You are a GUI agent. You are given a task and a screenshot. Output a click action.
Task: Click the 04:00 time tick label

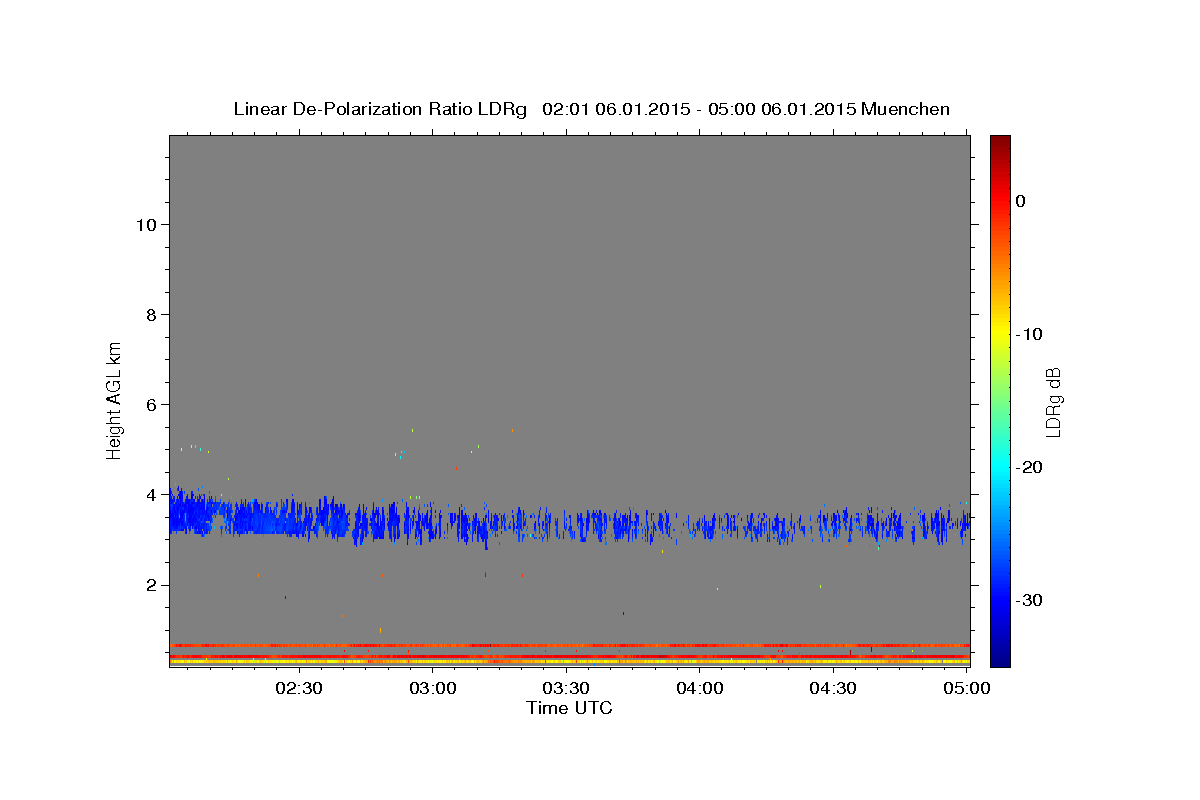(700, 688)
